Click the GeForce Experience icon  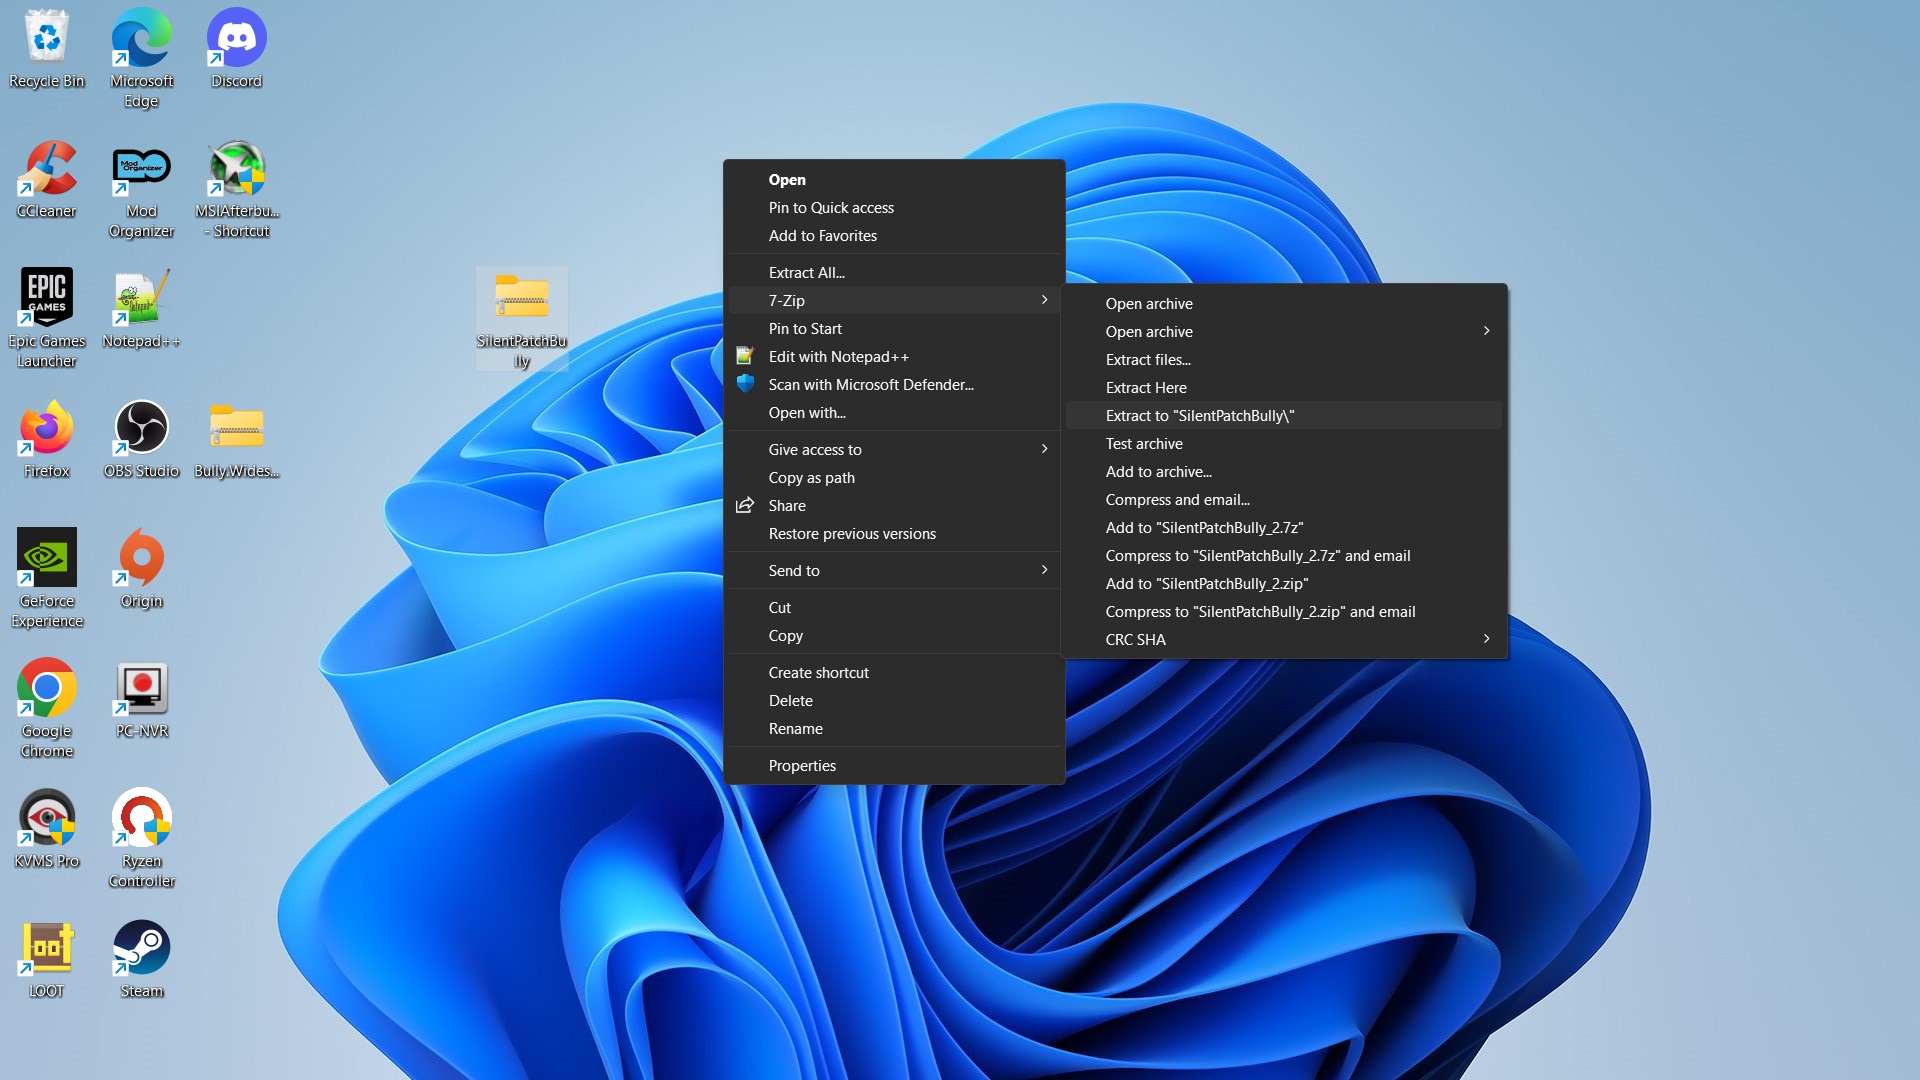click(x=46, y=558)
